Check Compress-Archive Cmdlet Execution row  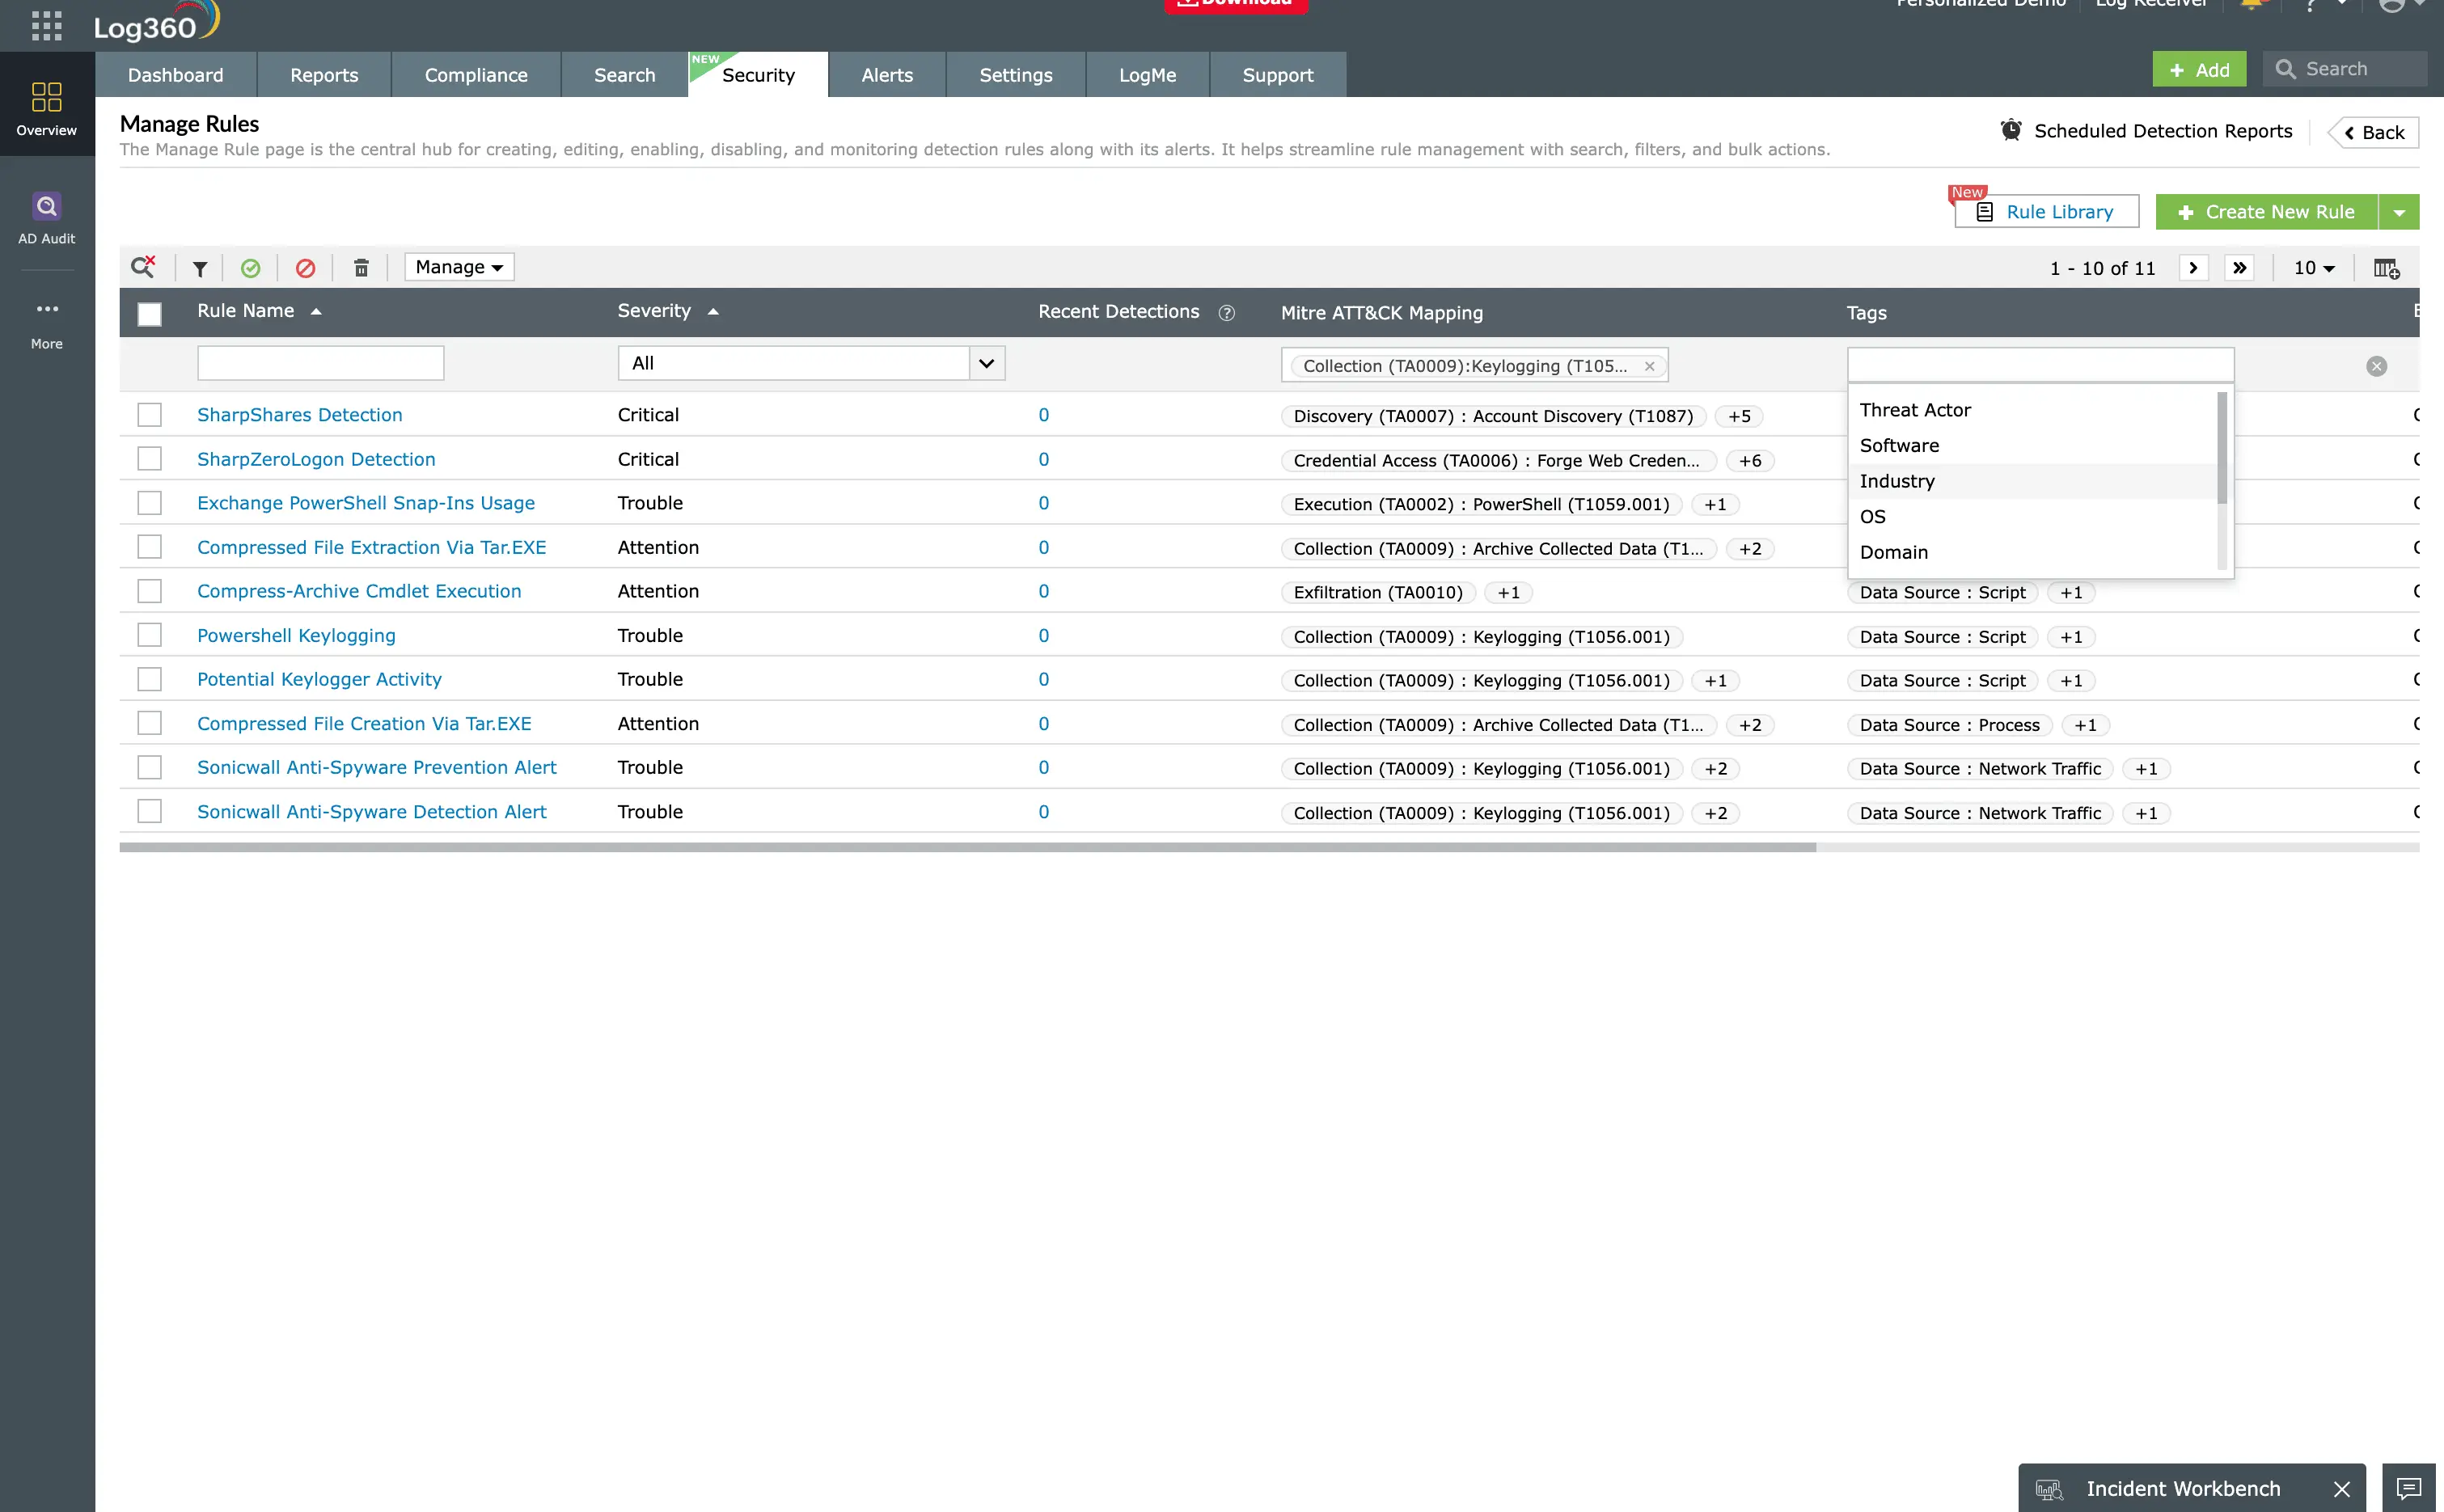tap(149, 591)
